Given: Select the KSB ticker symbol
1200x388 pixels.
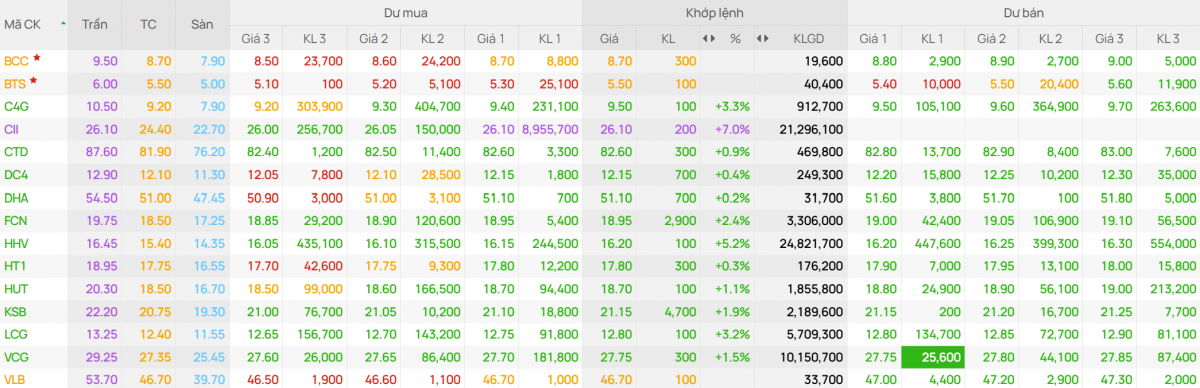Looking at the screenshot, I should (16, 311).
